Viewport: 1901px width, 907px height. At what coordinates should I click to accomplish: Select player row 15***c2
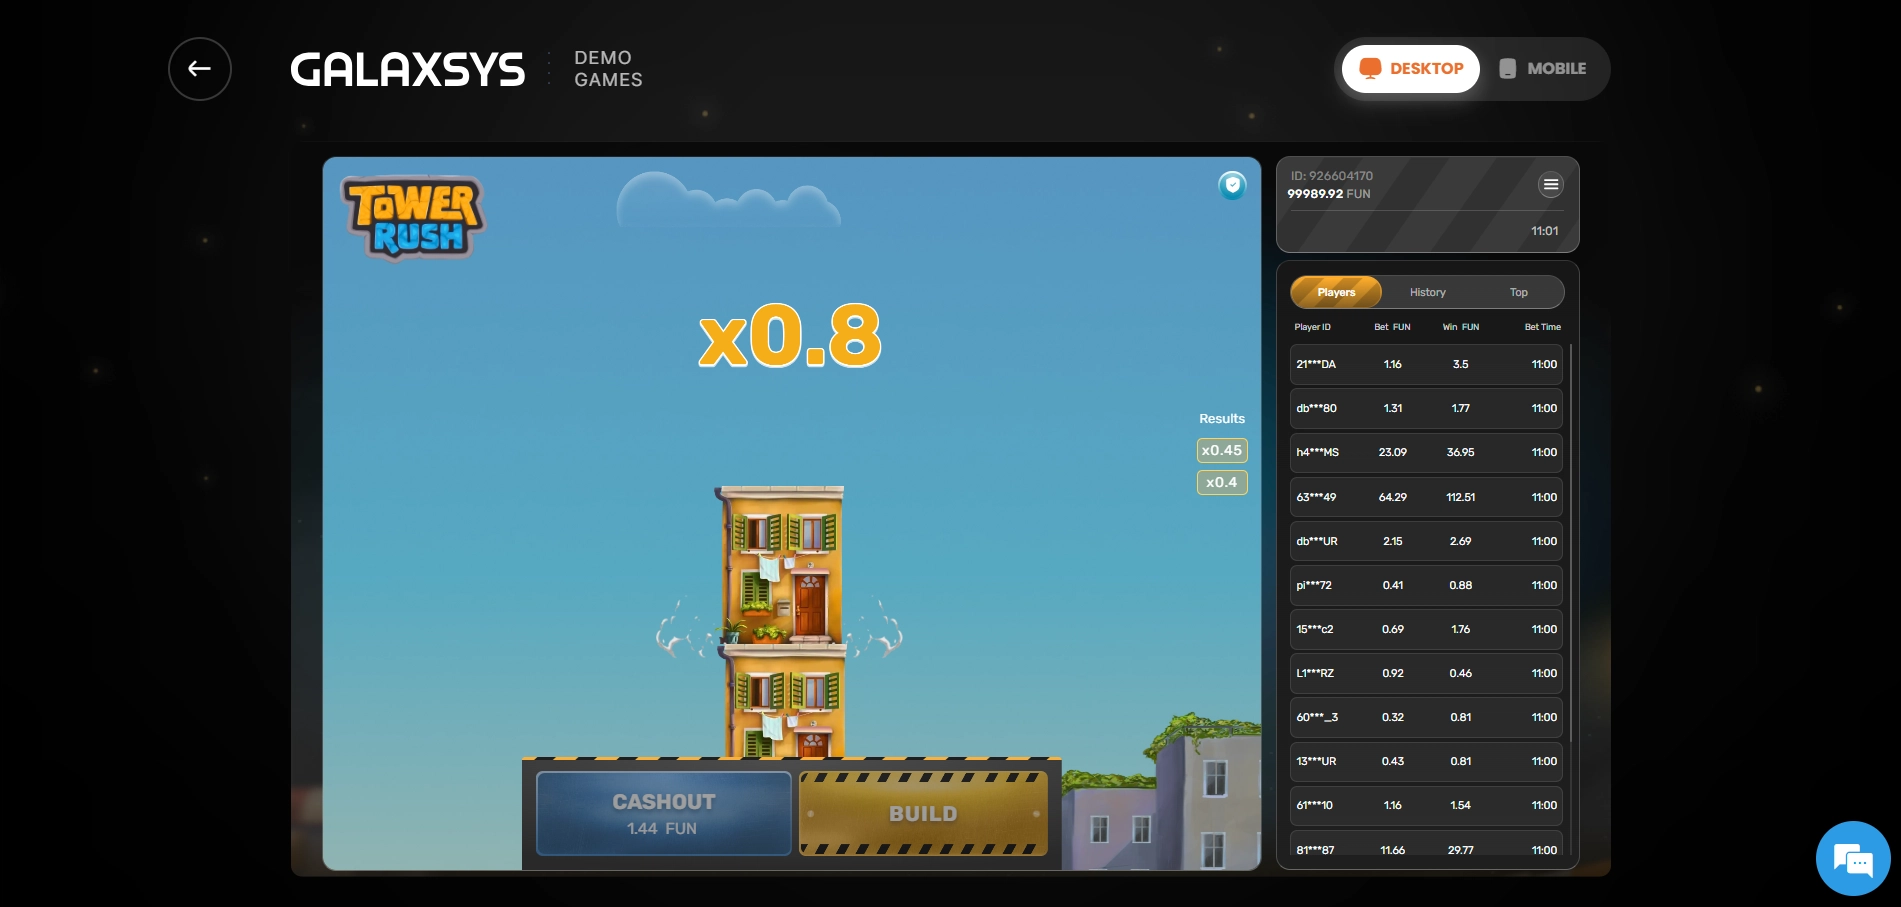click(1426, 629)
